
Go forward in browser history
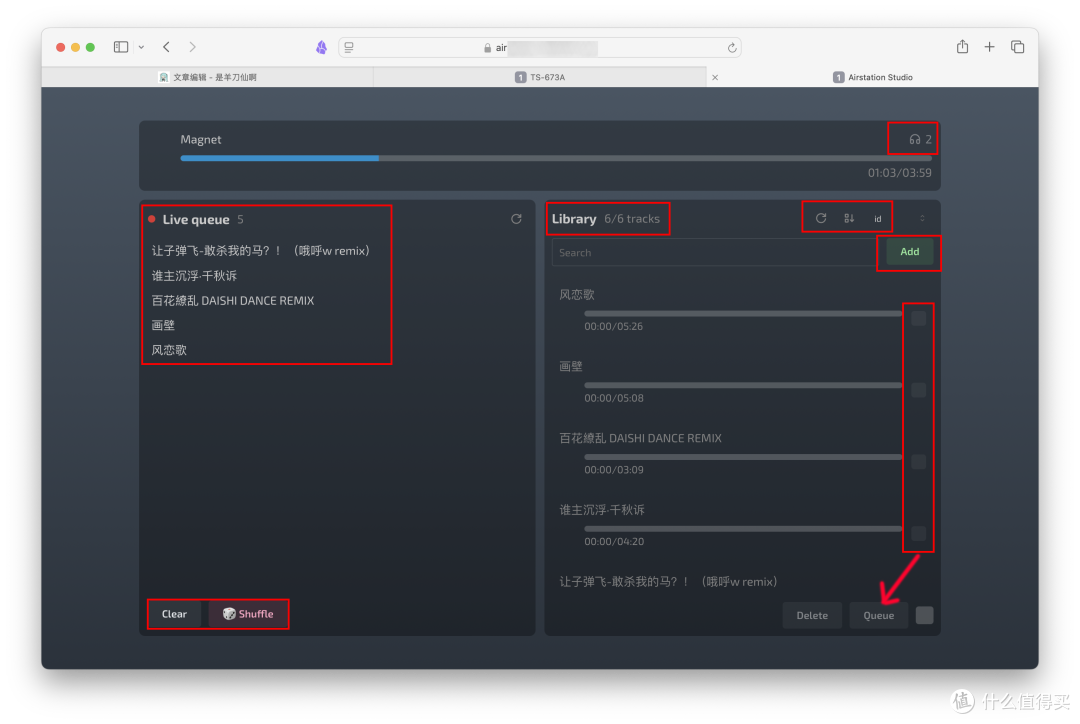click(192, 47)
